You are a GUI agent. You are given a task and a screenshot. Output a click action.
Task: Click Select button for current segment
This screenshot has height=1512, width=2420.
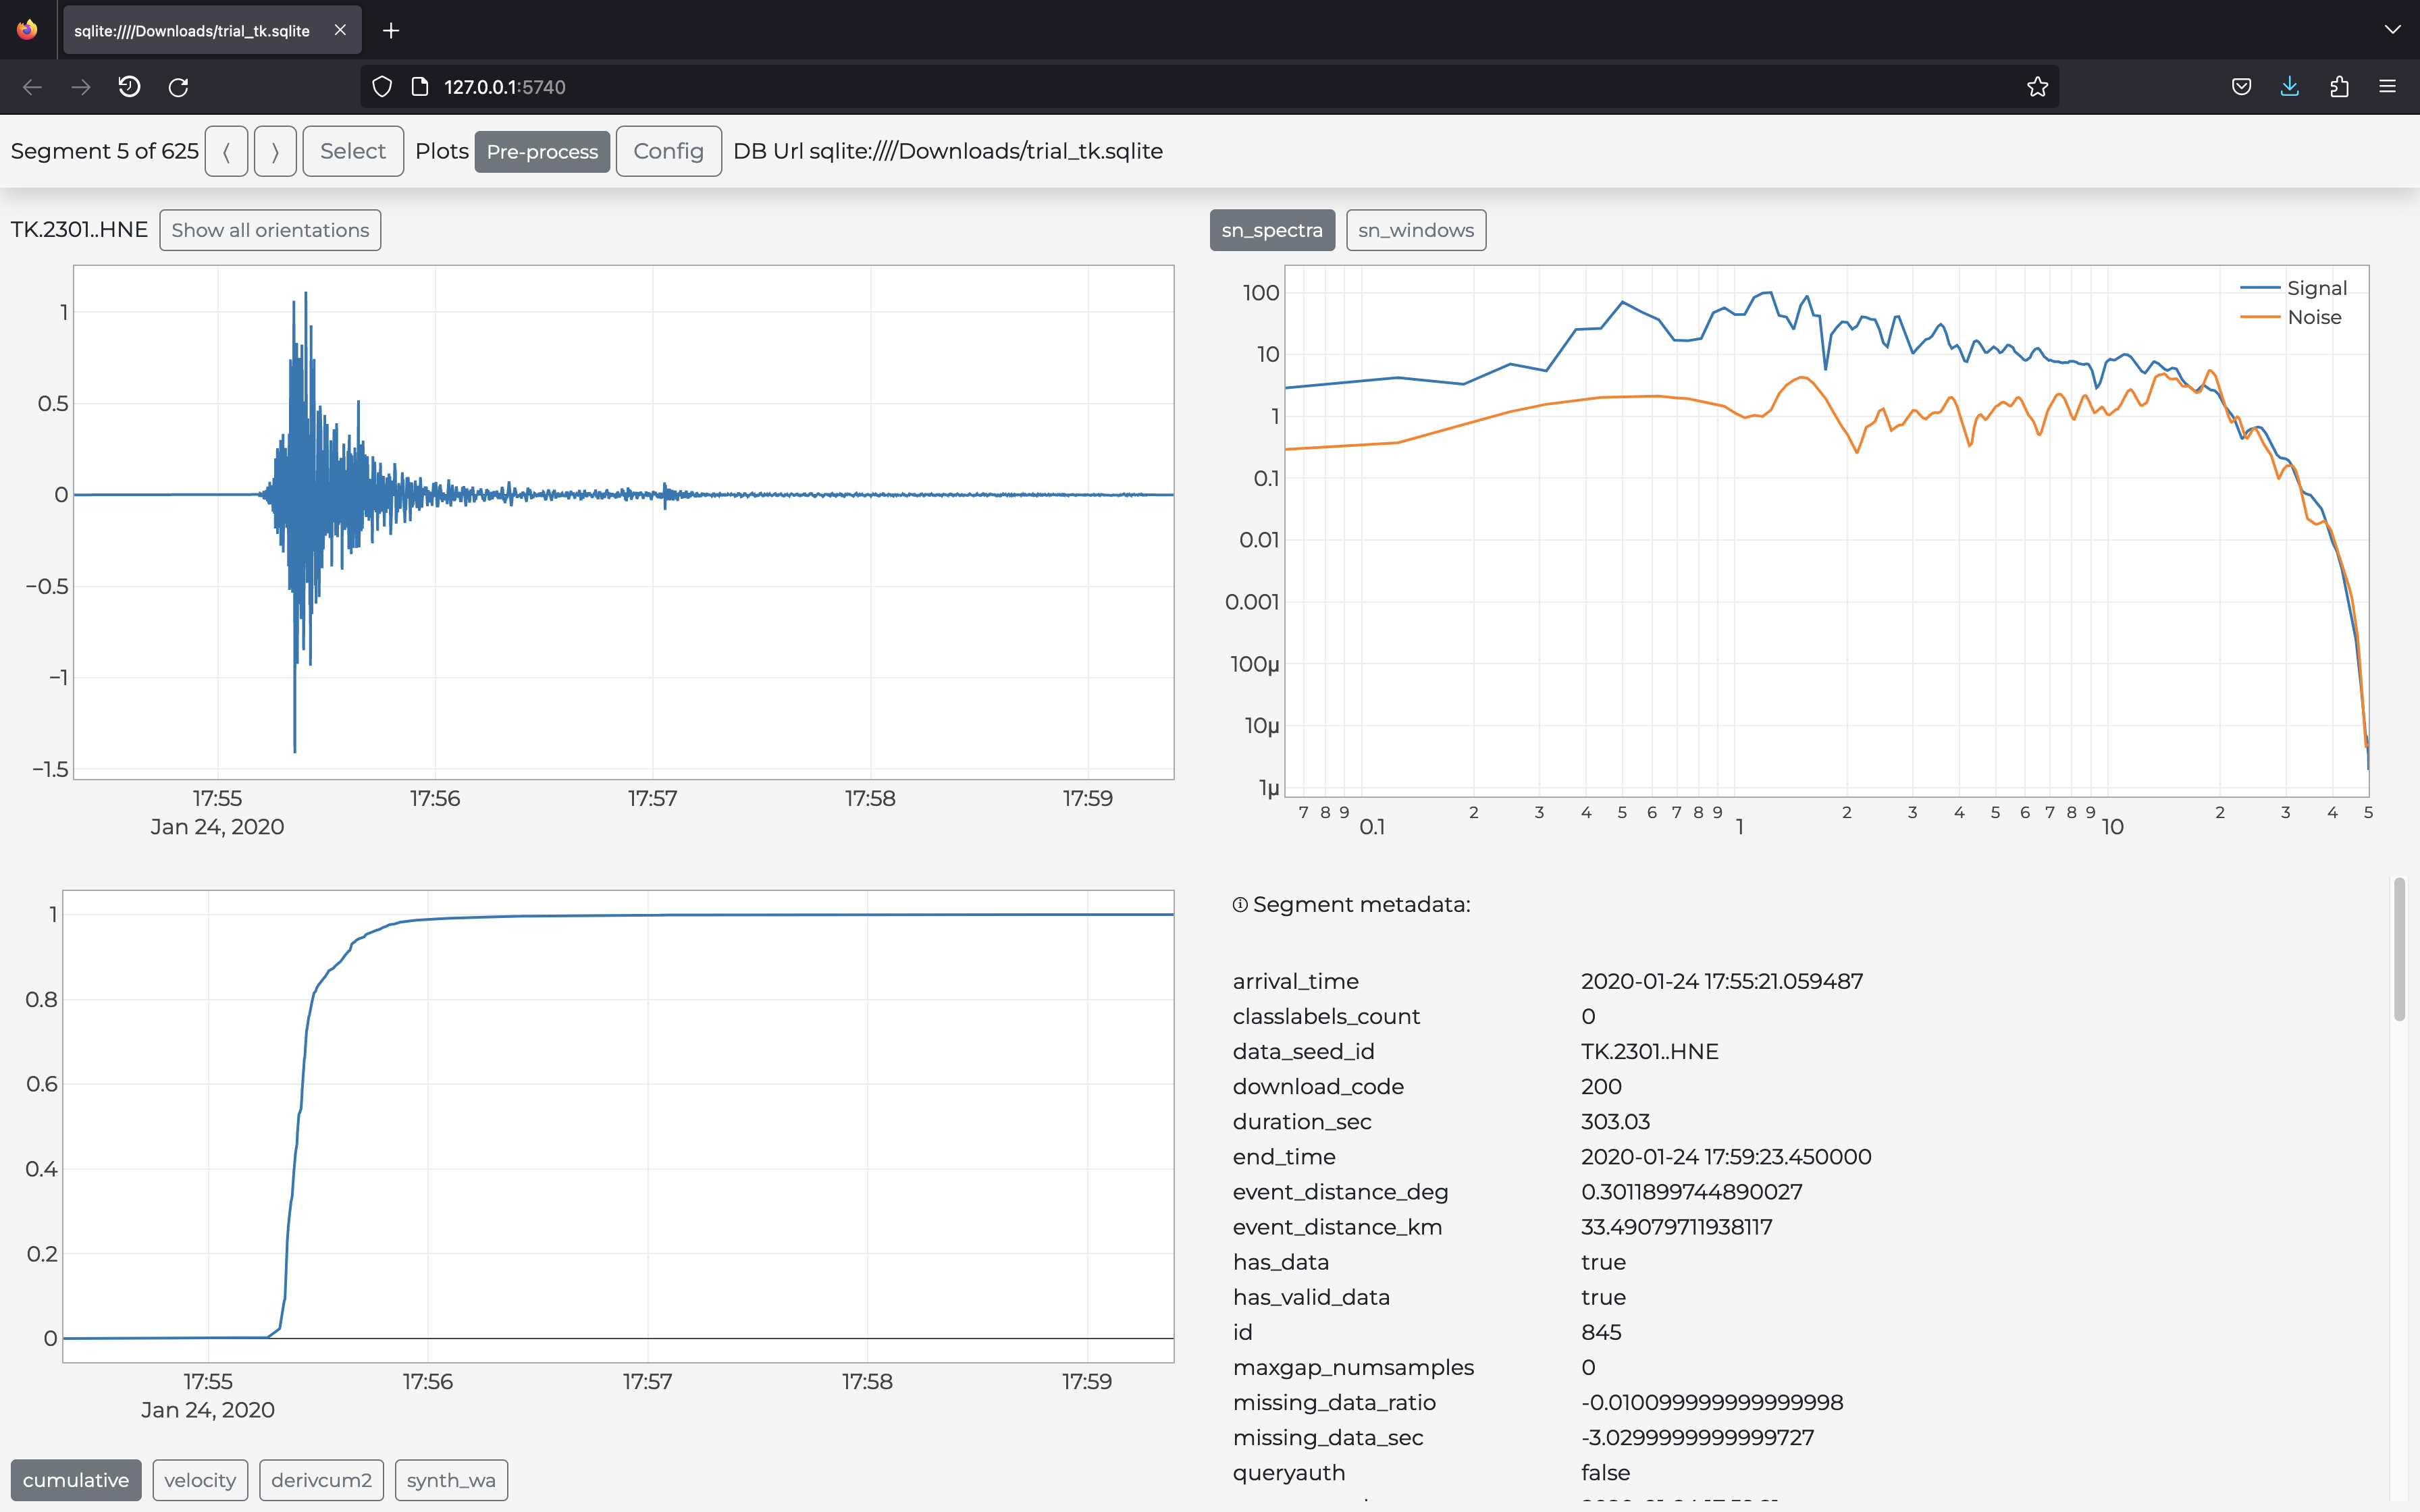click(x=352, y=150)
